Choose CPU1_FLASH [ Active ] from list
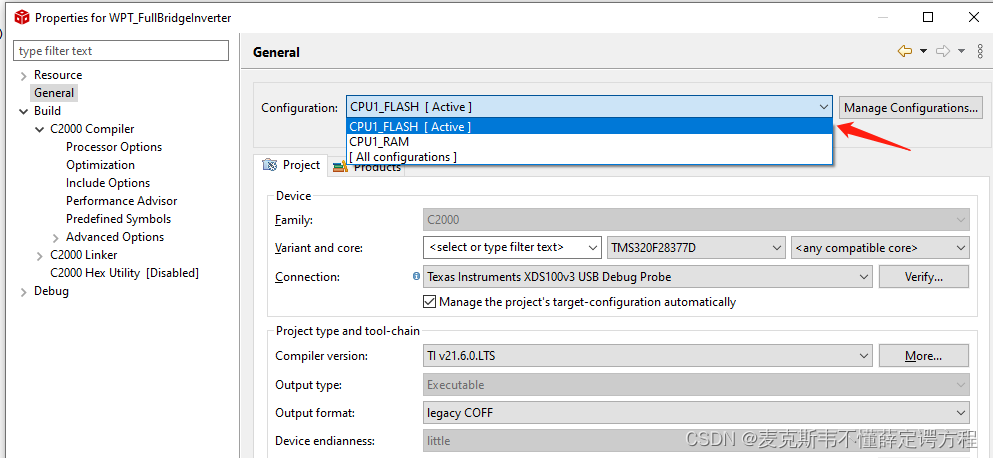 (590, 127)
